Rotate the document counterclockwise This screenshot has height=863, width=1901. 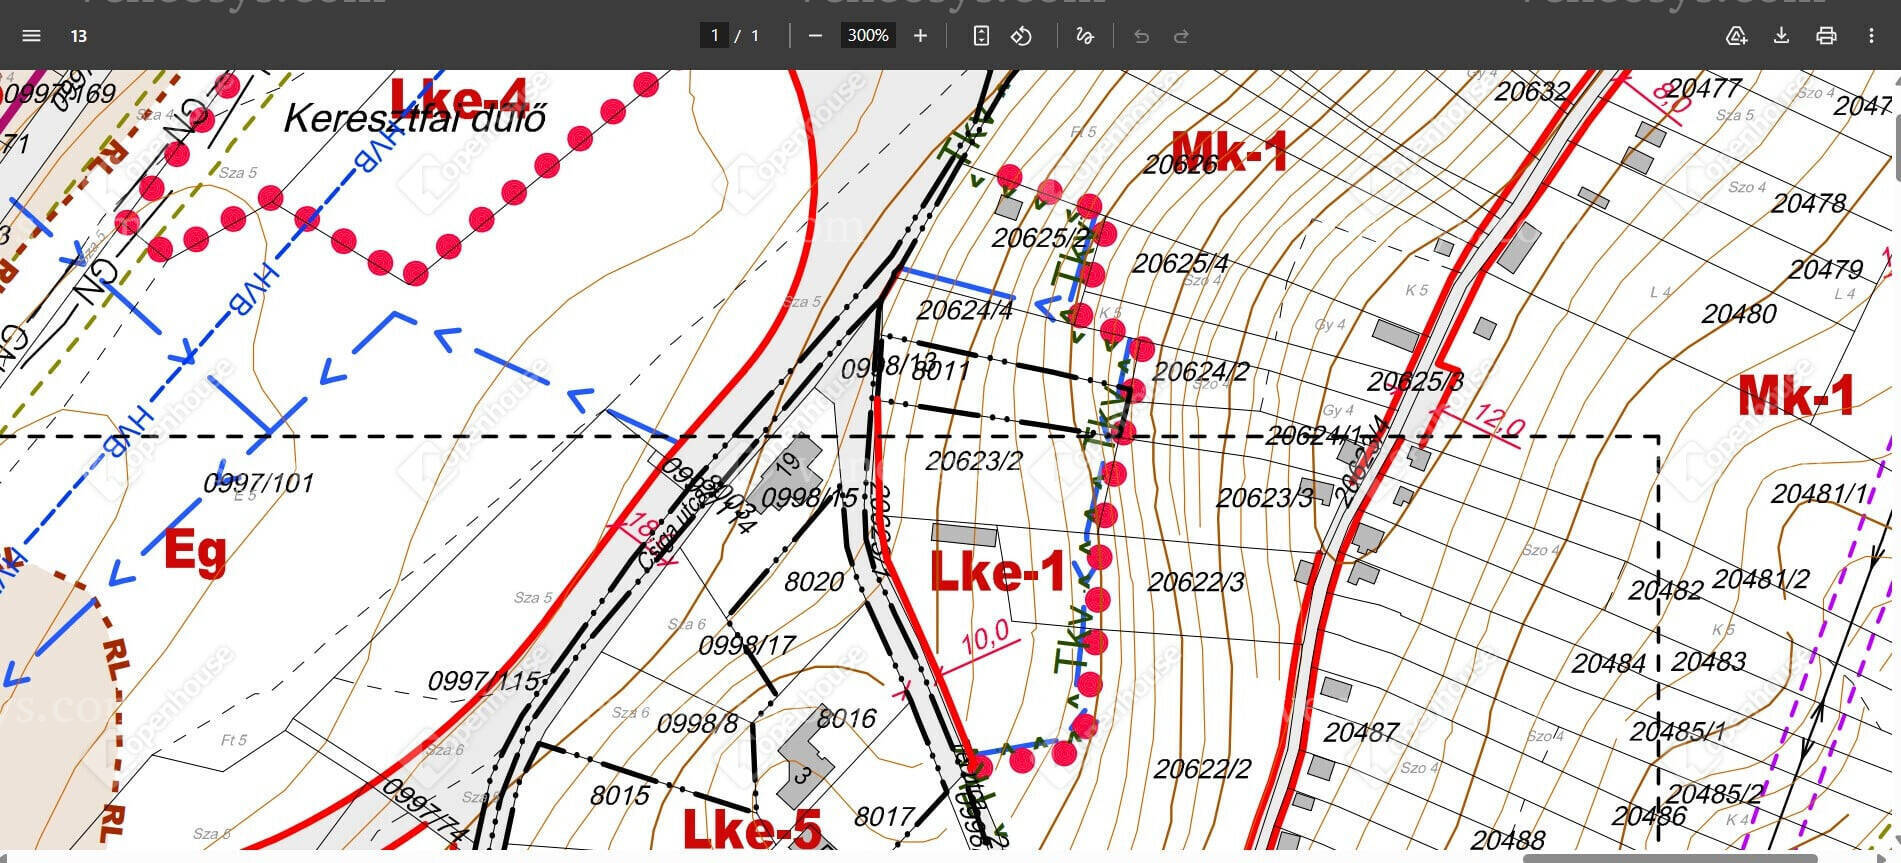tap(1021, 36)
